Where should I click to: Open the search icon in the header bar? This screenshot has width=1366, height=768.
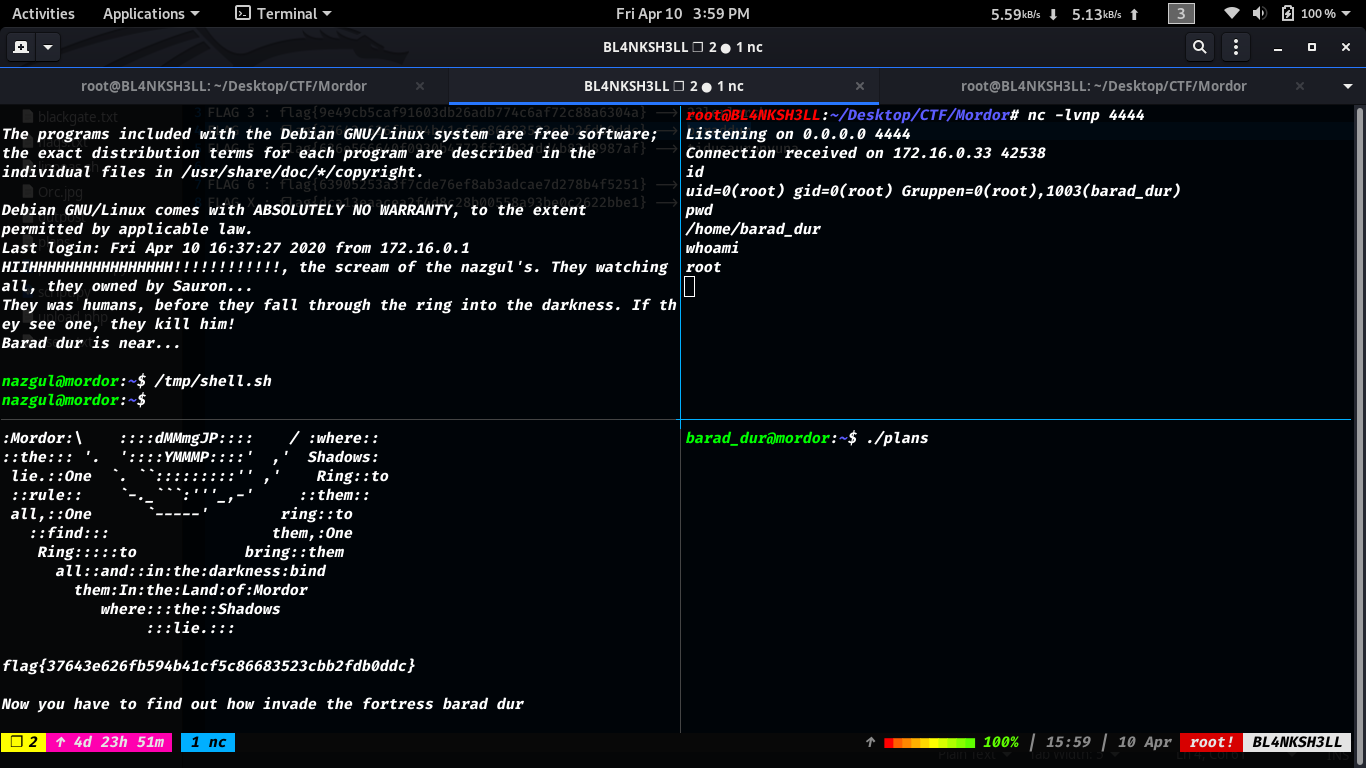pos(1199,47)
